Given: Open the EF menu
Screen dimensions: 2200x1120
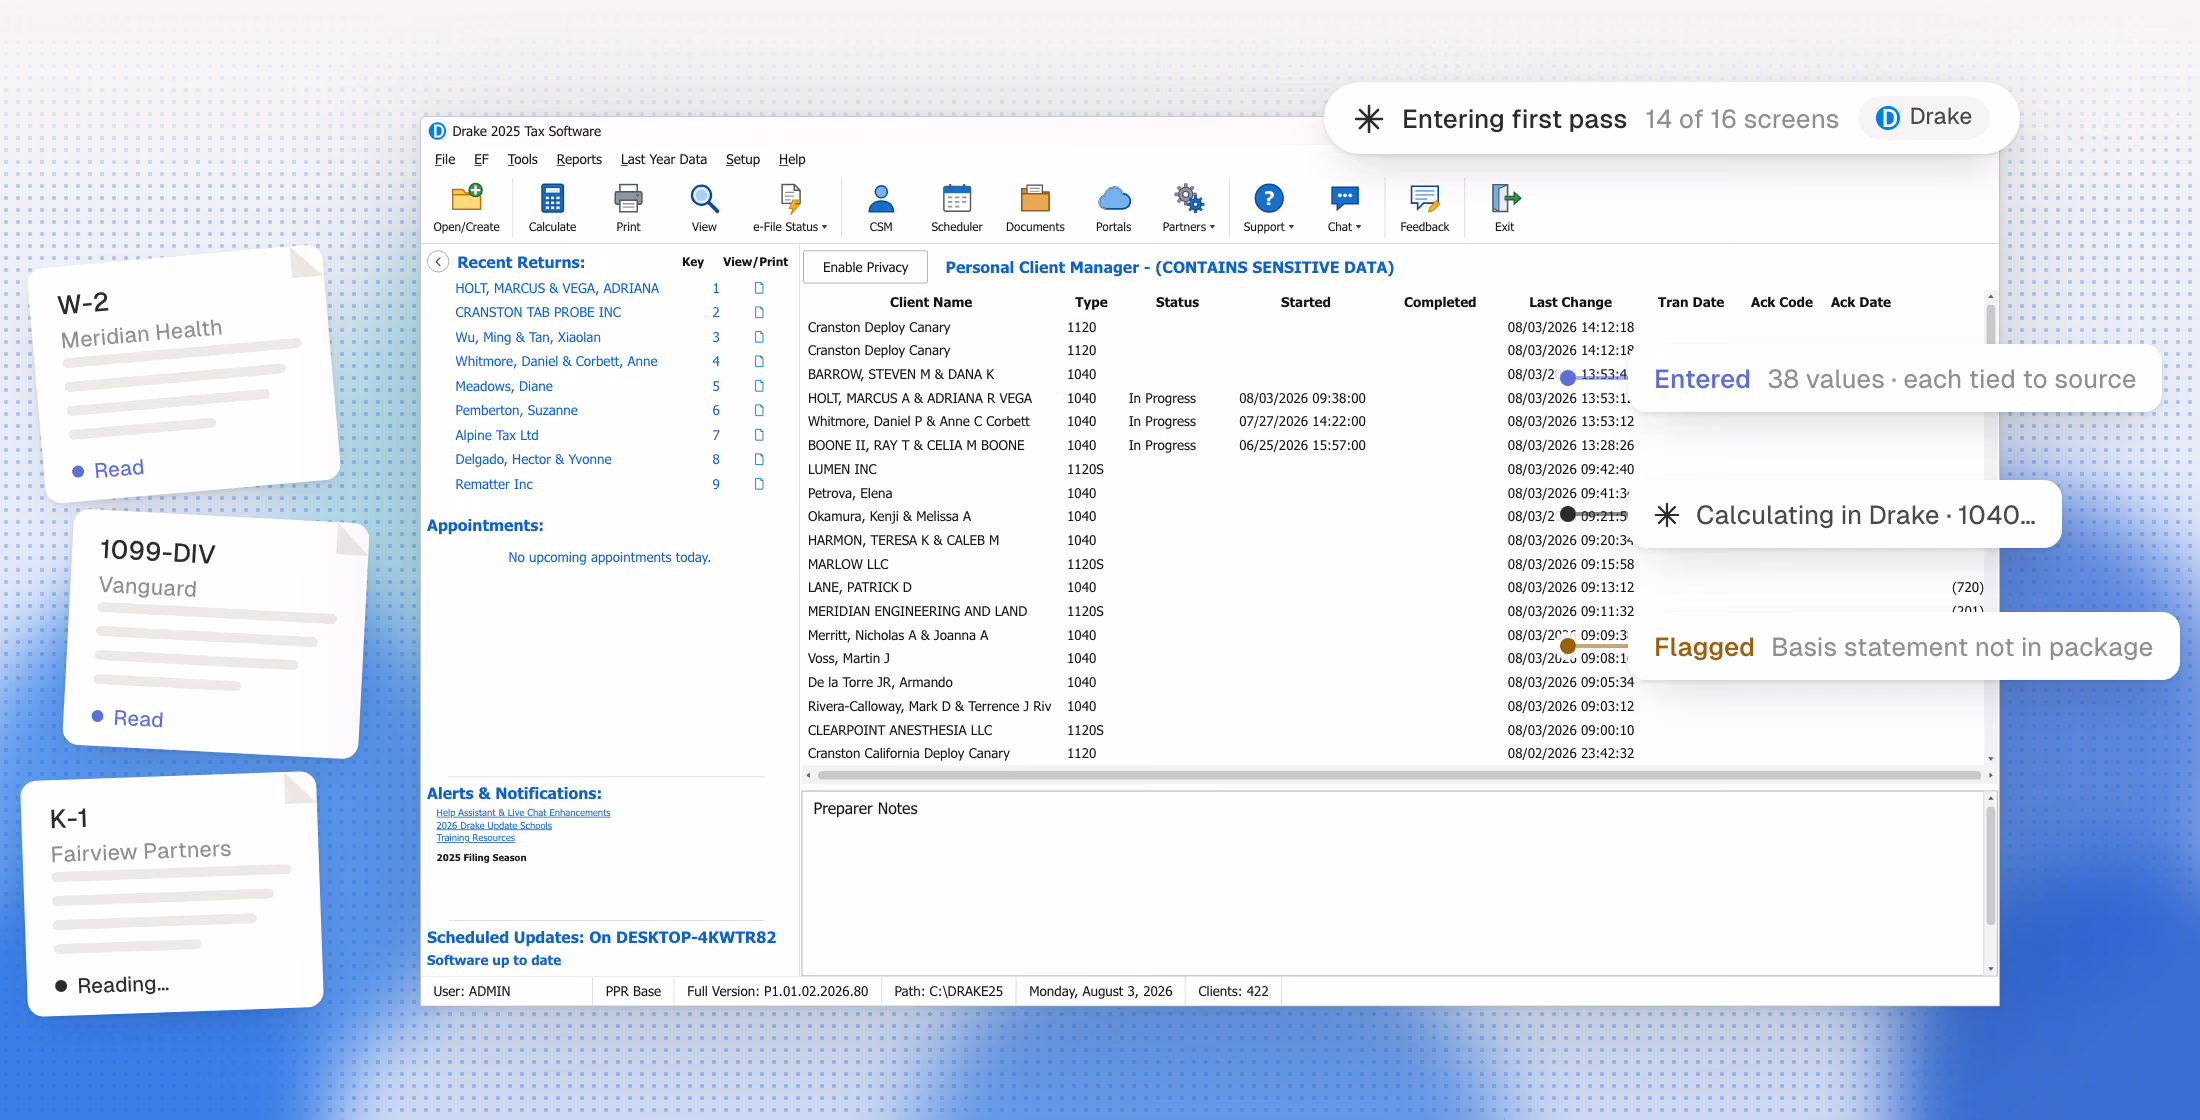Looking at the screenshot, I should 481,159.
